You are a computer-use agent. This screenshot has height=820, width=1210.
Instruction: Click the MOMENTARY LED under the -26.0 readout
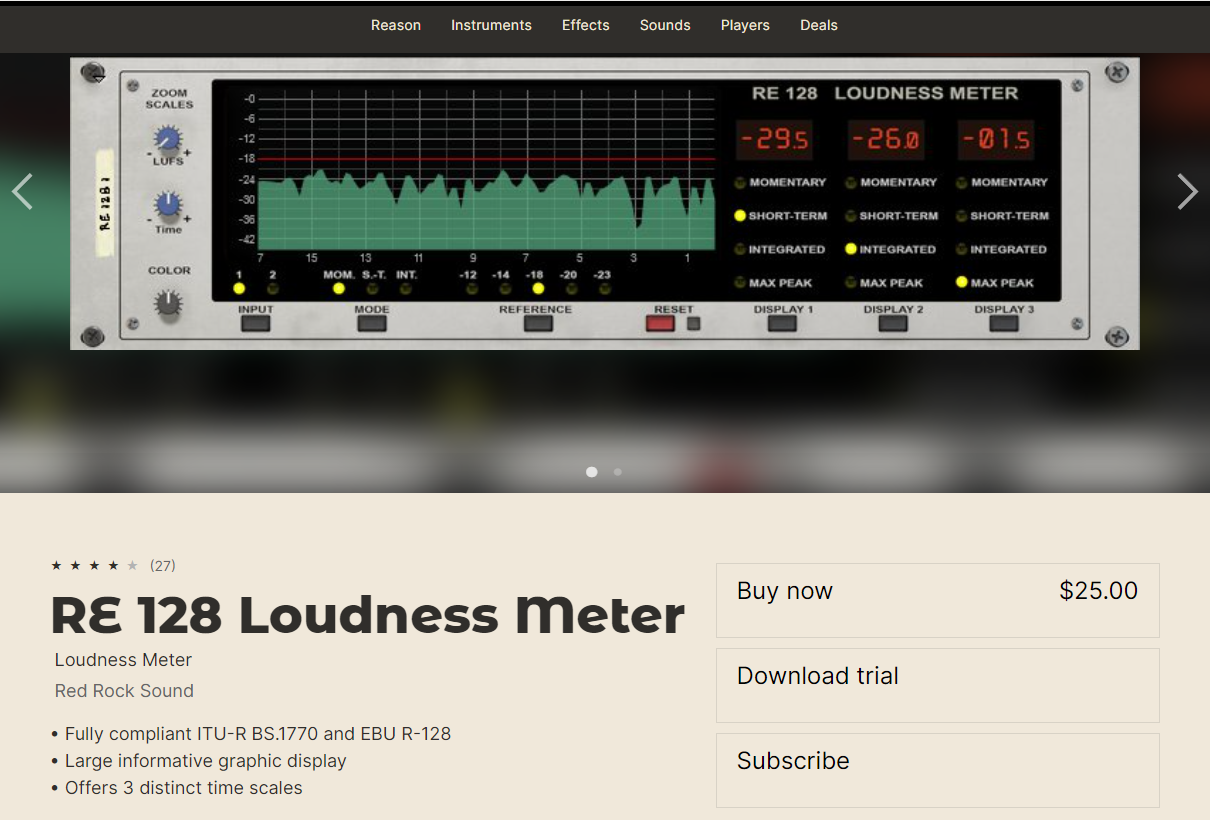[x=851, y=183]
